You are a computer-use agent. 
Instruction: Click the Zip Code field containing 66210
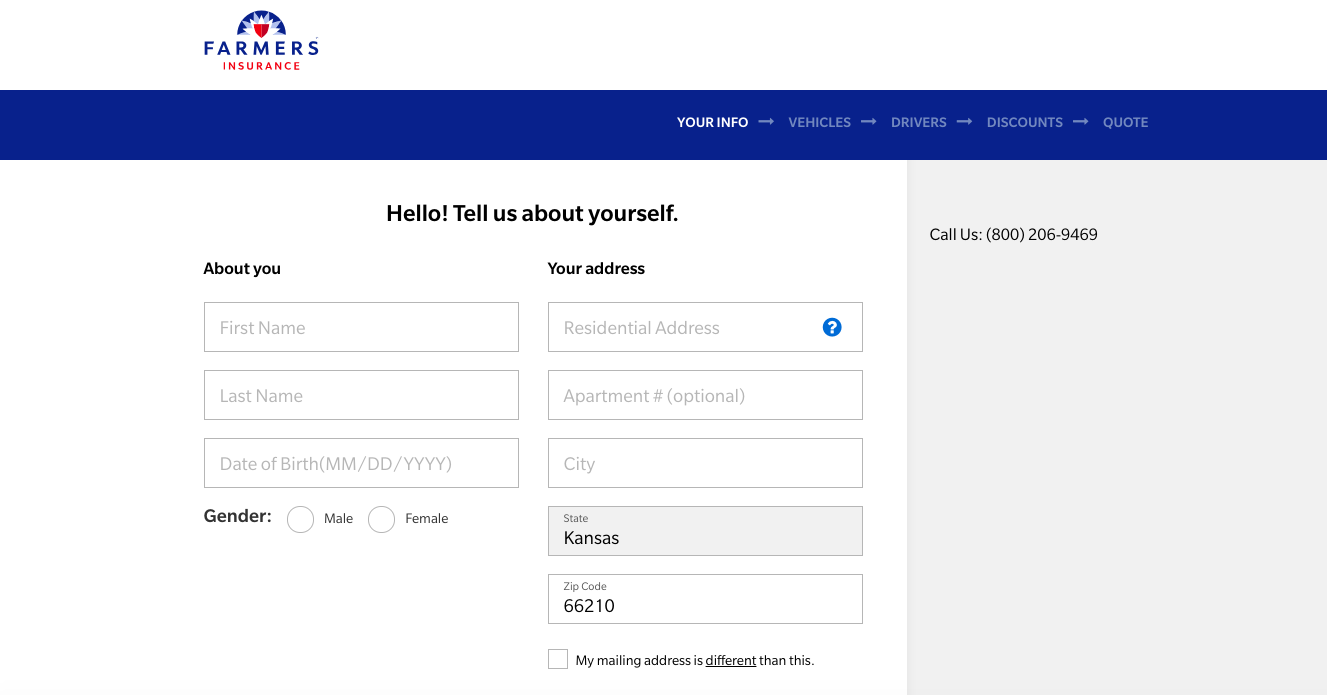tap(705, 599)
